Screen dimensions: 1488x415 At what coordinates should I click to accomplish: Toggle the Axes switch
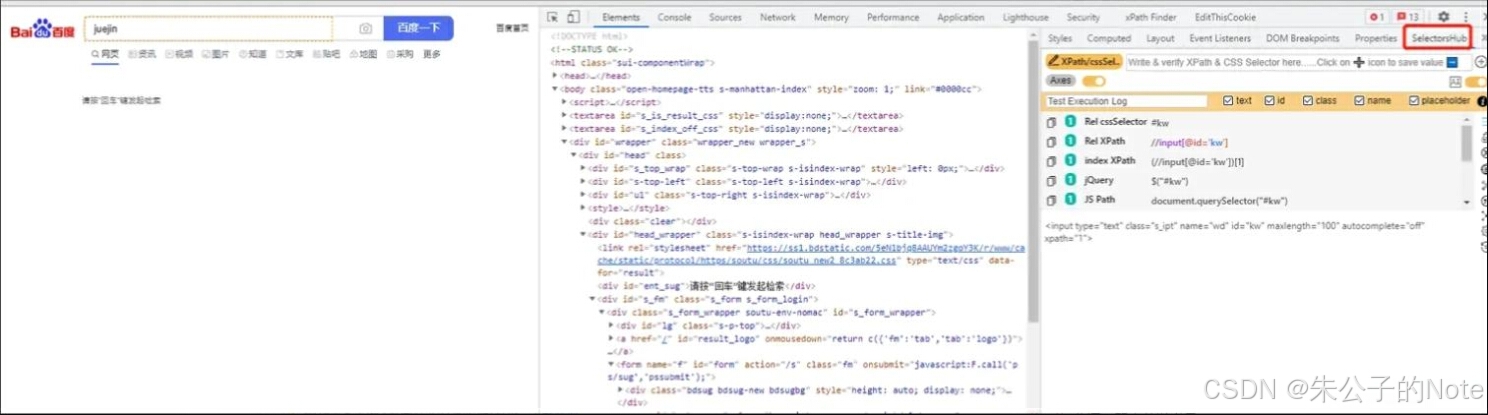(1093, 81)
